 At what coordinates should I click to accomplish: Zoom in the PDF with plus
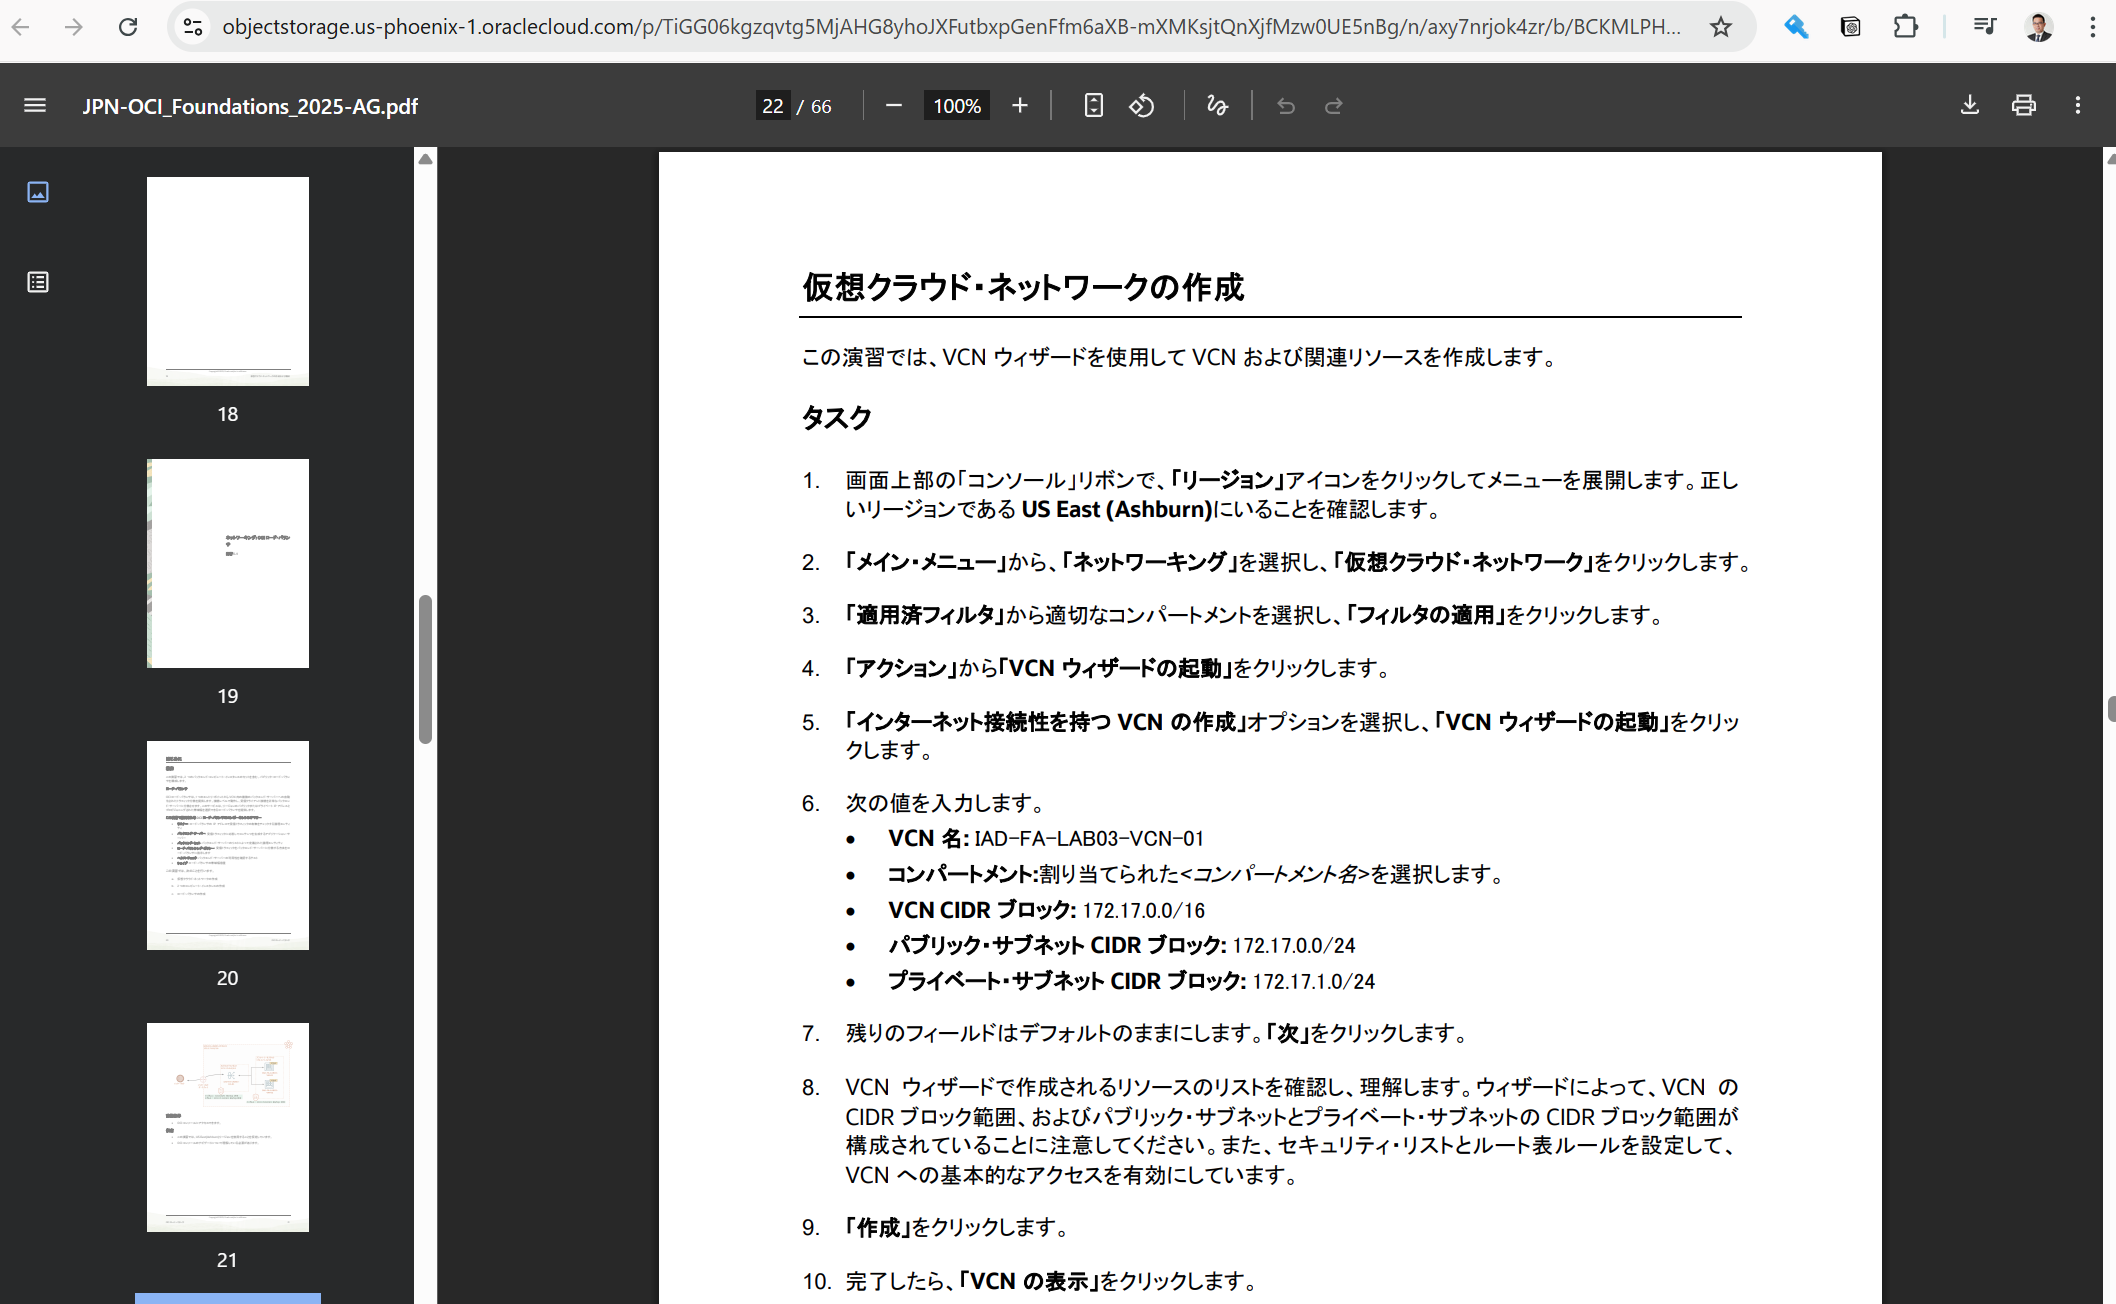tap(1020, 106)
